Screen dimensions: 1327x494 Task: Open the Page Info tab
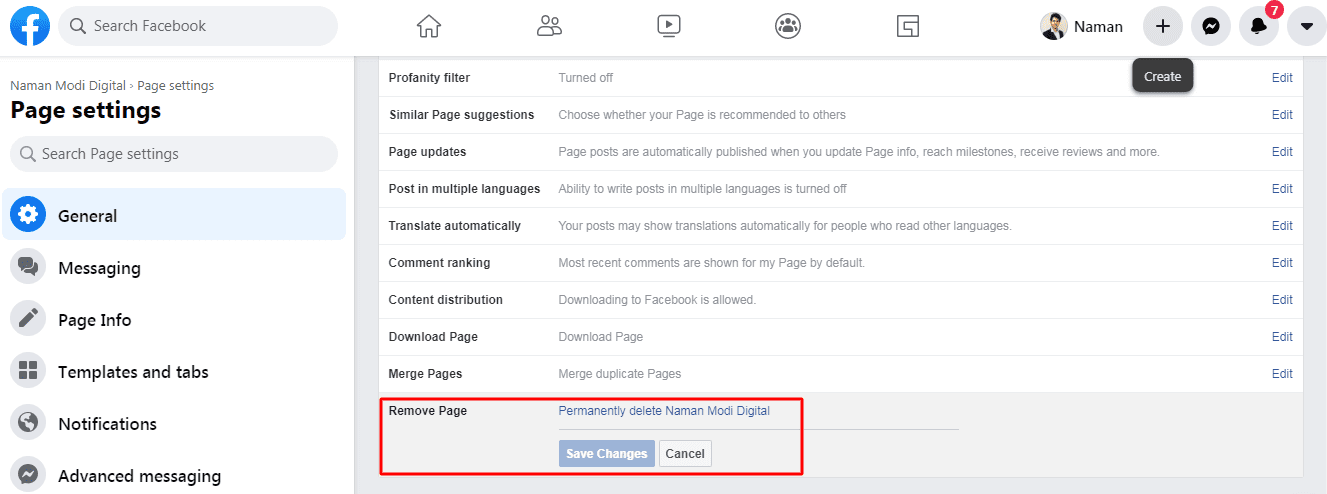pyautogui.click(x=174, y=319)
